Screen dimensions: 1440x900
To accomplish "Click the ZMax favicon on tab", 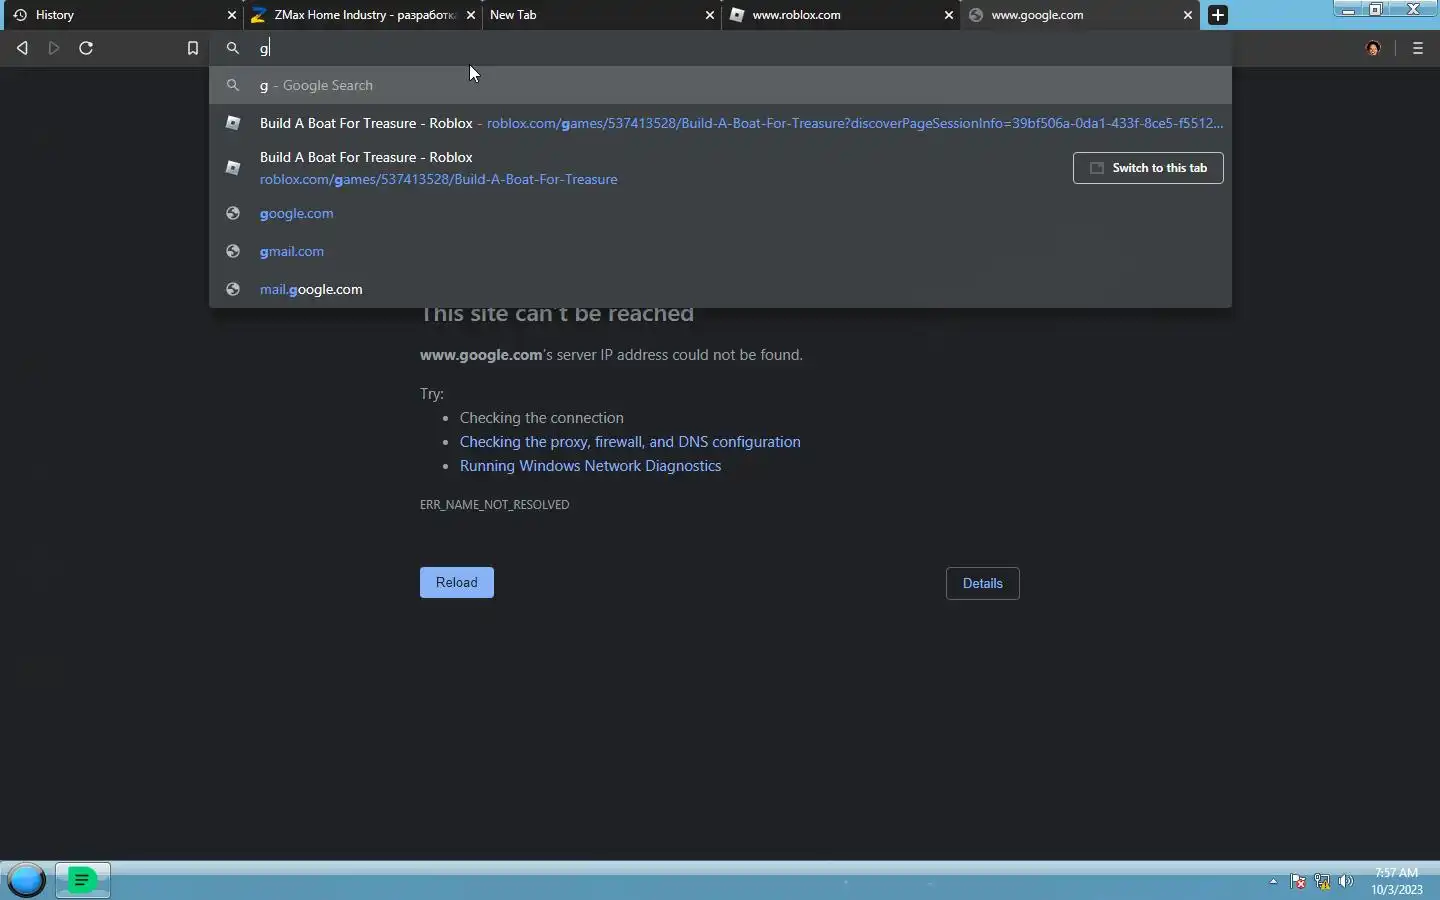I will click(258, 15).
